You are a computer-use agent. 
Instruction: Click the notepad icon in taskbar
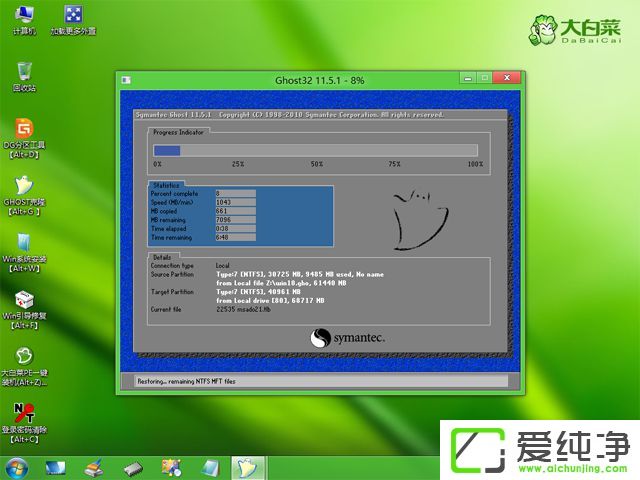[x=210, y=467]
